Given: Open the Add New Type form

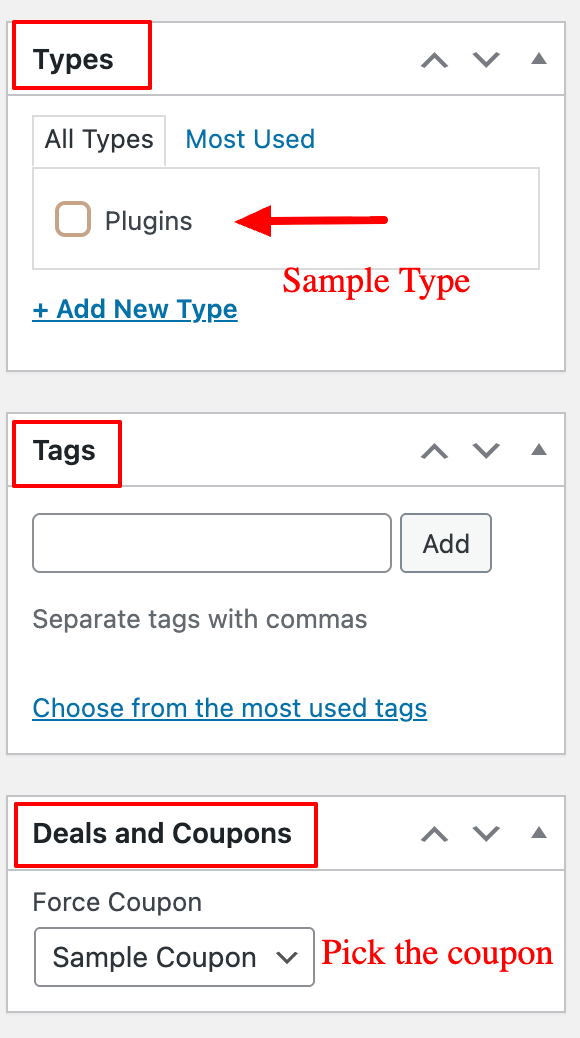Looking at the screenshot, I should (135, 309).
